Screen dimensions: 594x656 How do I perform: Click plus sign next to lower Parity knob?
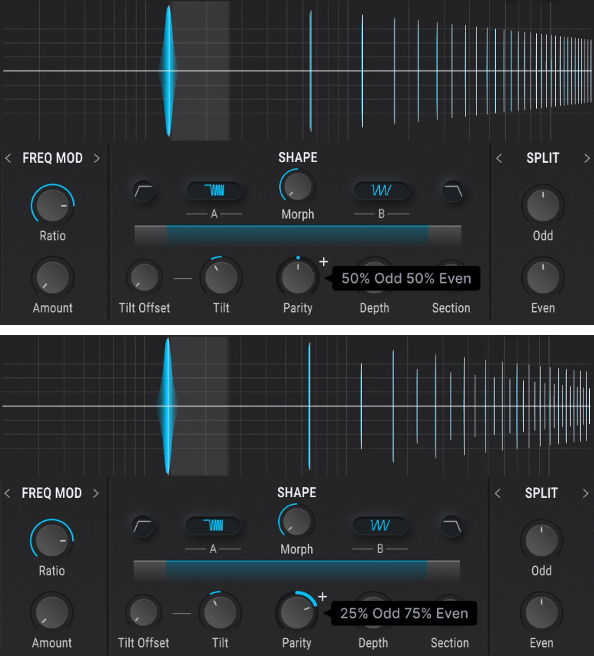click(322, 597)
